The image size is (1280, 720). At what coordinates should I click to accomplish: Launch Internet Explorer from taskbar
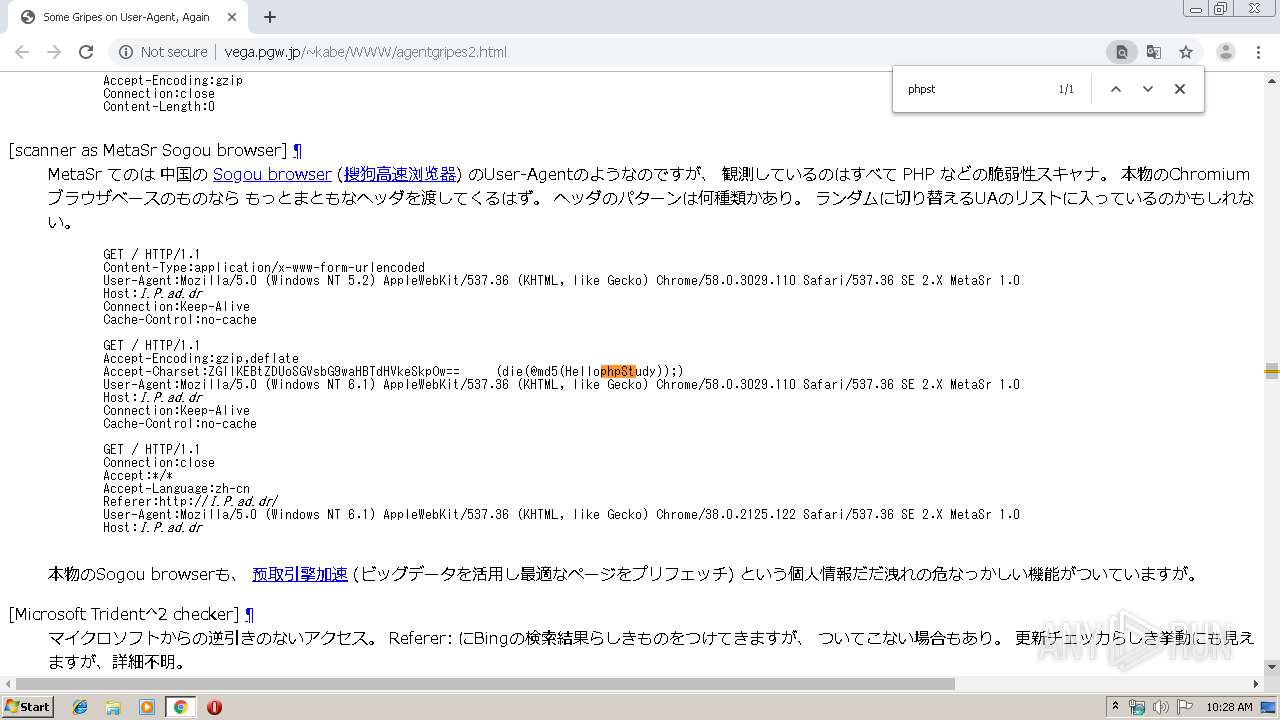point(80,707)
